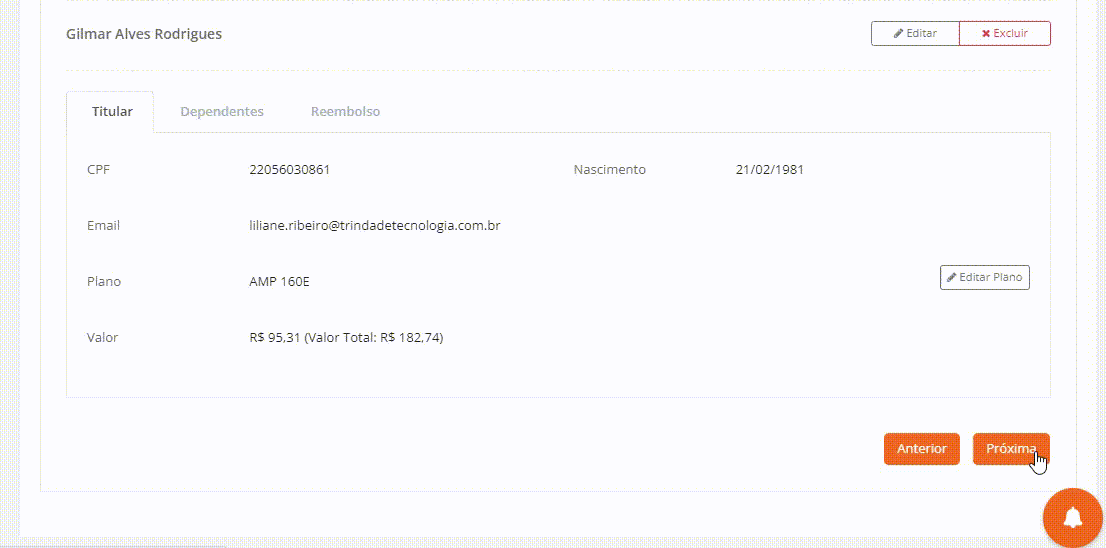The width and height of the screenshot is (1106, 548).
Task: Click the CPF number 22056030861
Action: (289, 170)
